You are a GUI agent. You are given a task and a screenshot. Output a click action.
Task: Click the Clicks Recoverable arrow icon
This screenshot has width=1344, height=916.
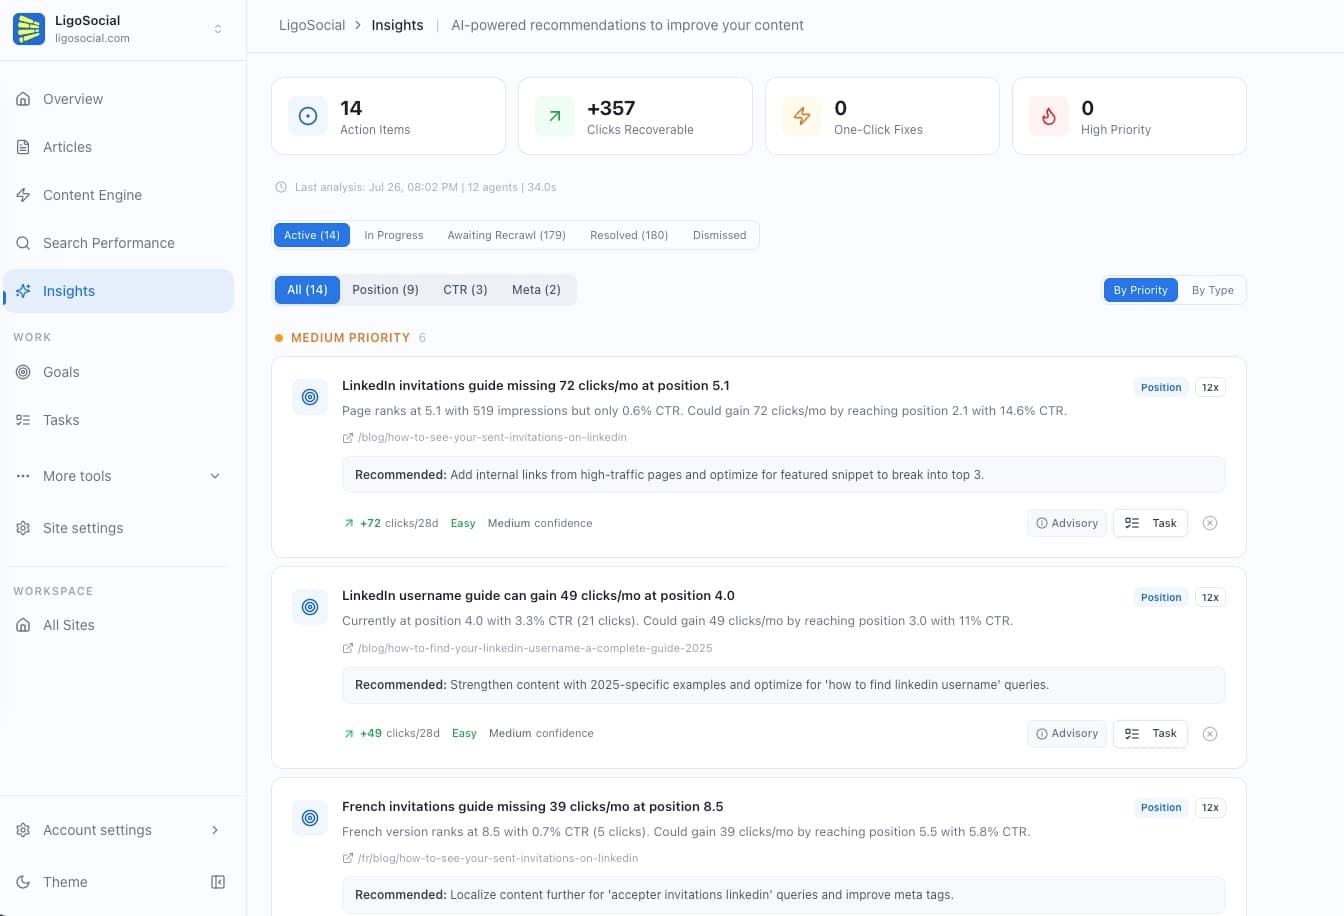(x=555, y=116)
